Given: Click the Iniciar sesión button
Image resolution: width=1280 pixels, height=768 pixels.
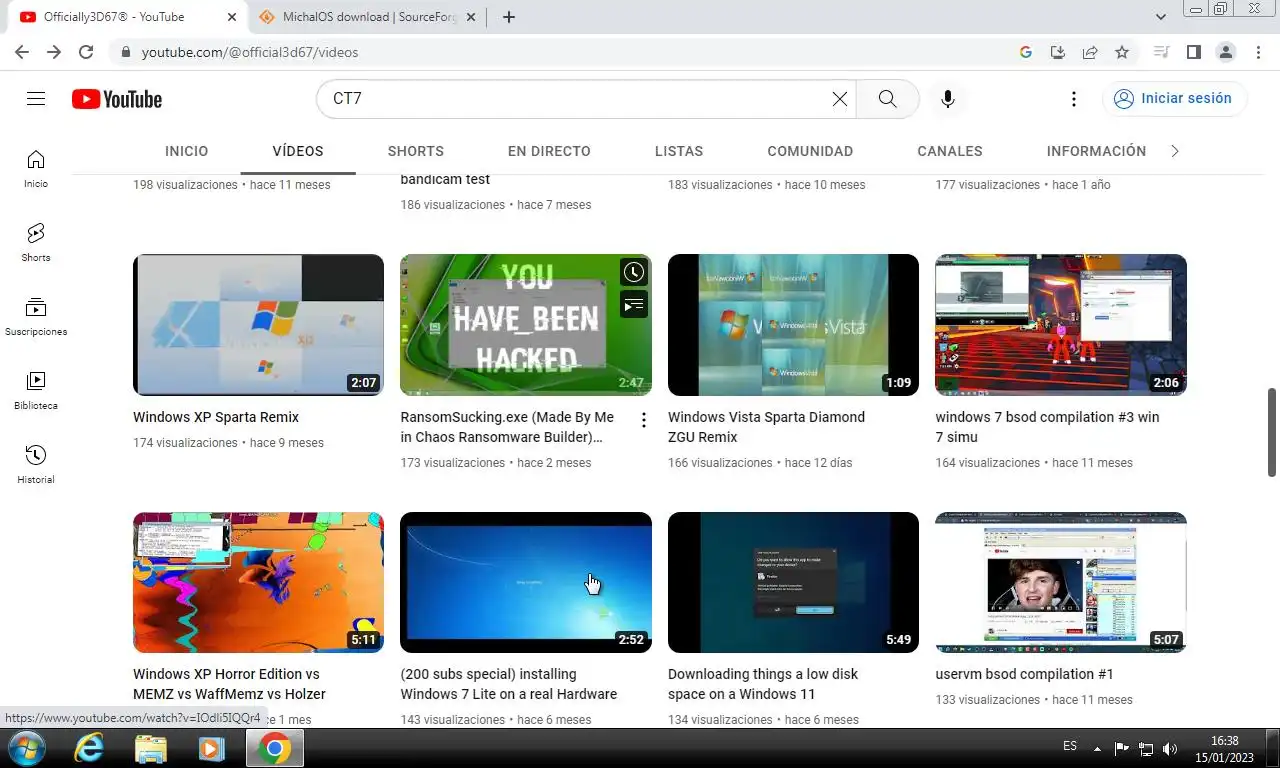Looking at the screenshot, I should (x=1174, y=98).
